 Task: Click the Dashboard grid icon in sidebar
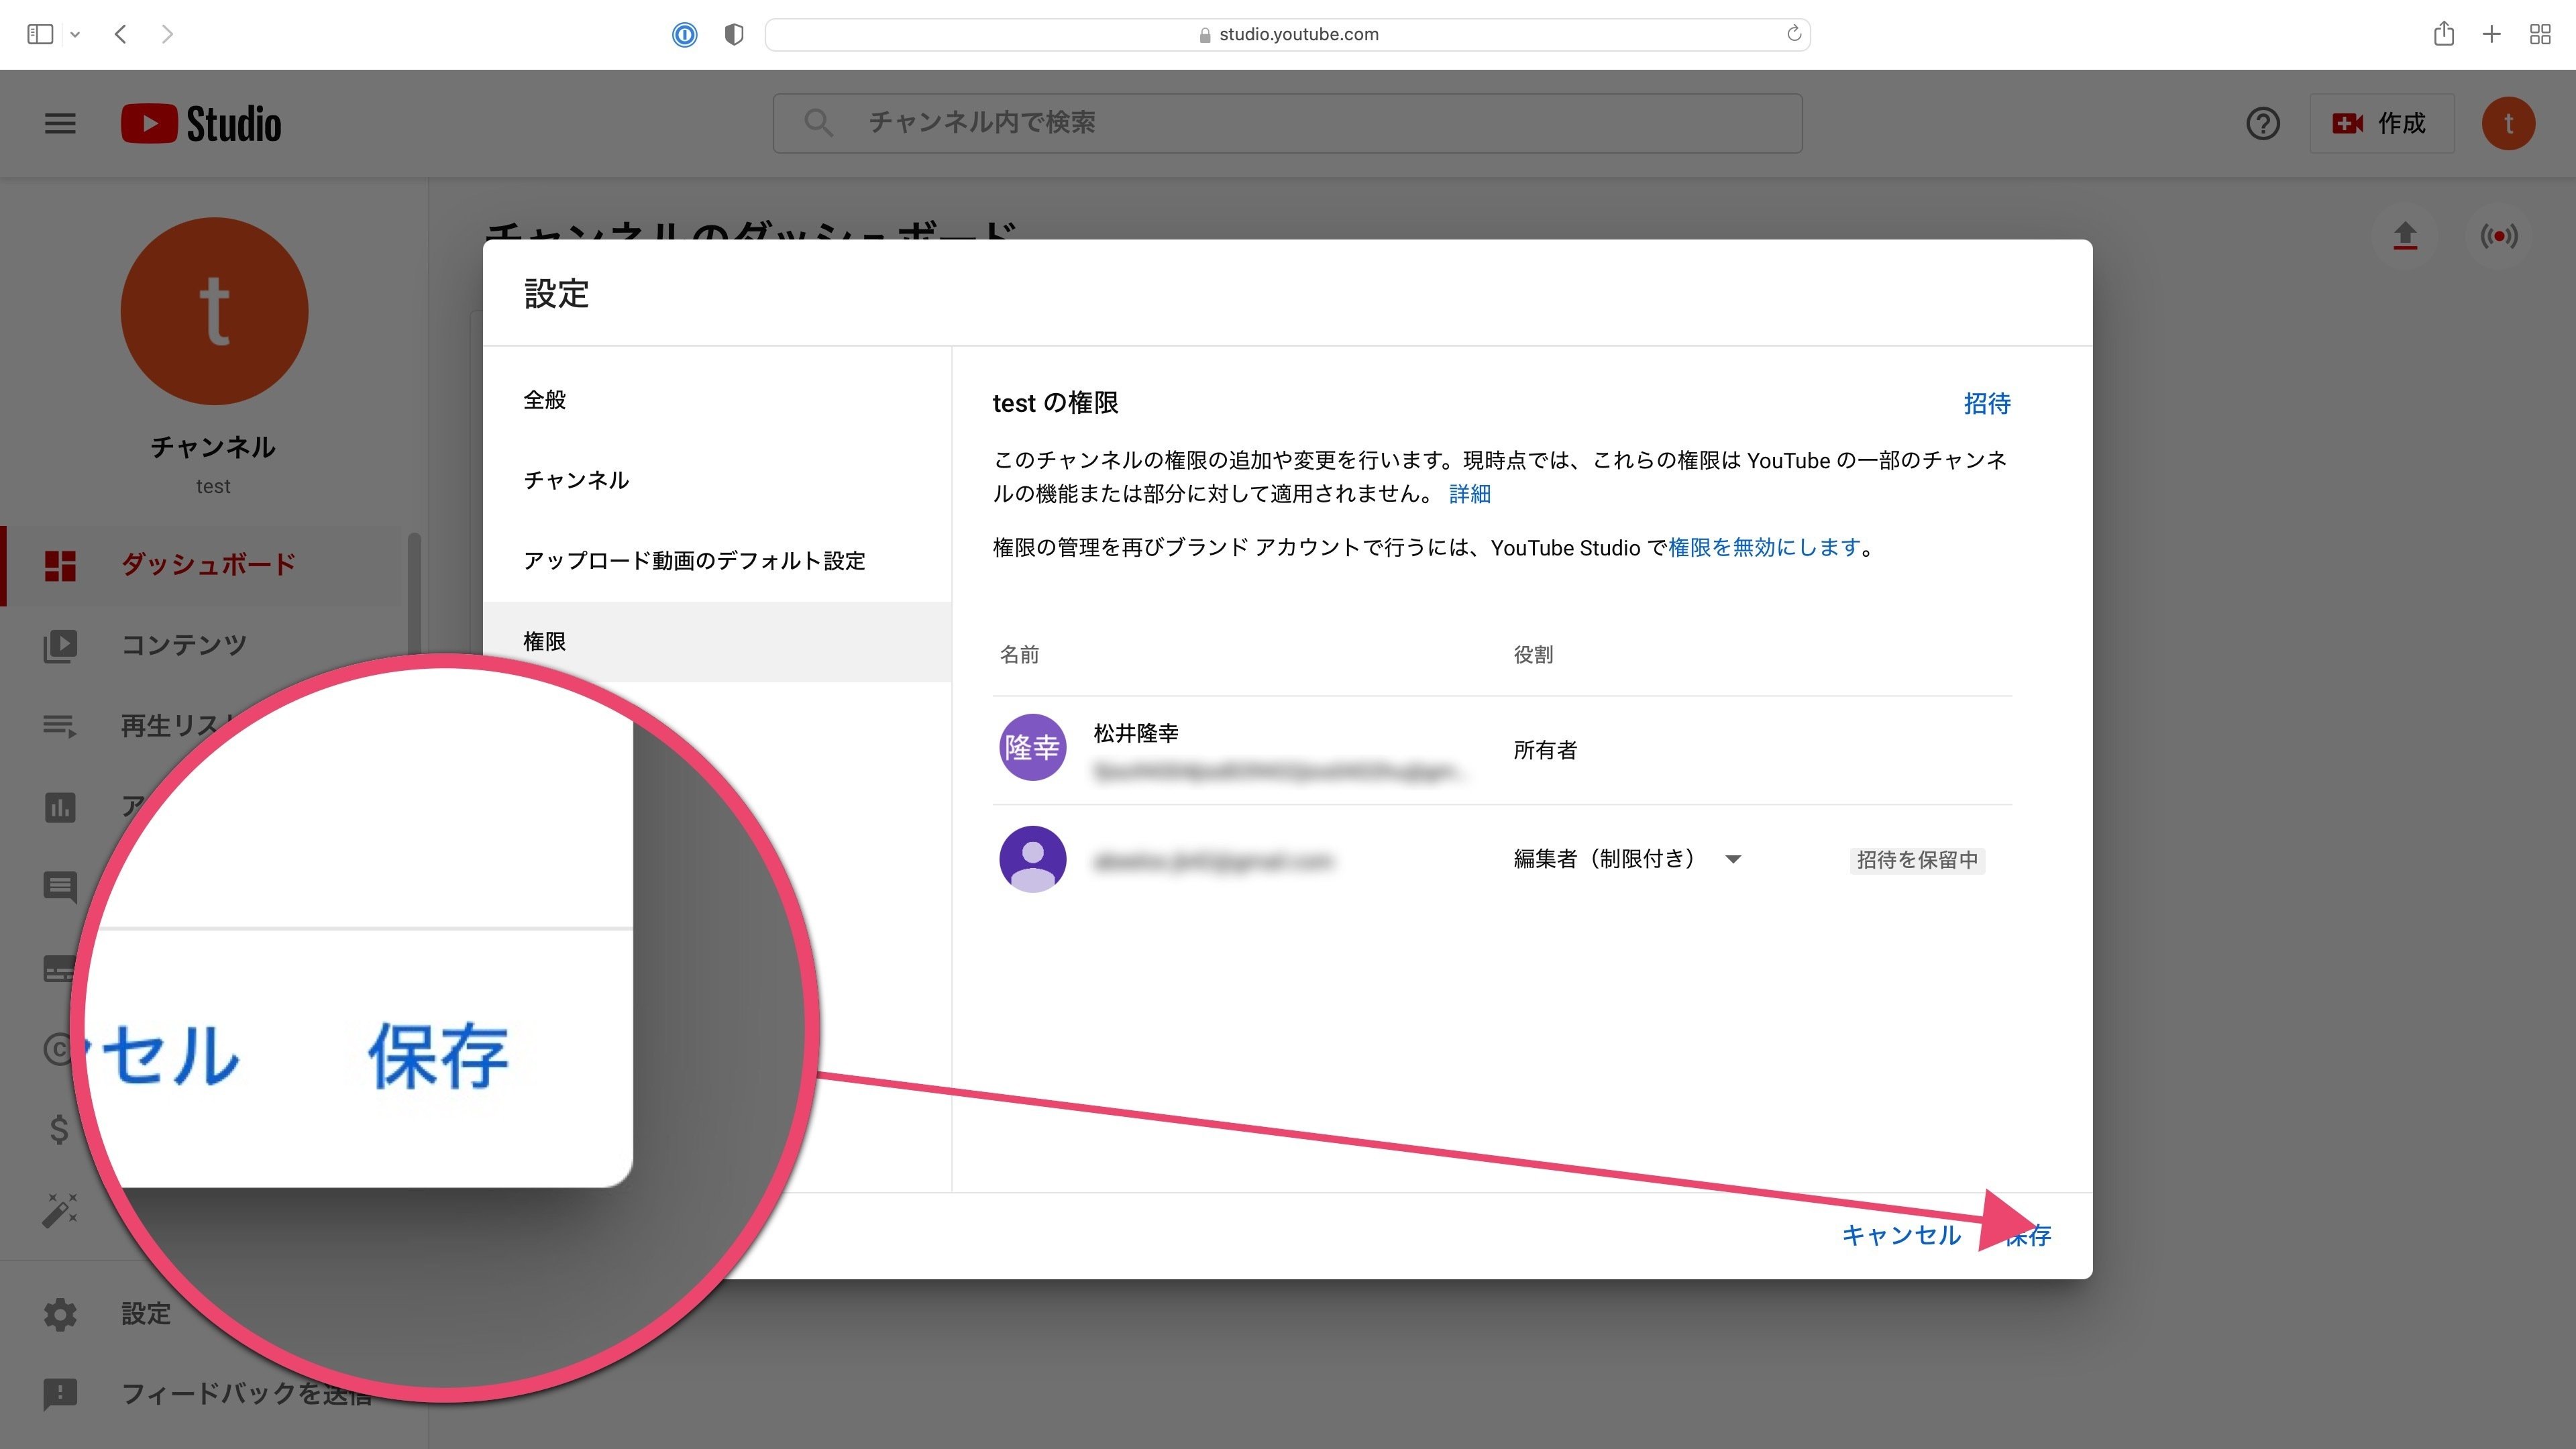pos(60,565)
